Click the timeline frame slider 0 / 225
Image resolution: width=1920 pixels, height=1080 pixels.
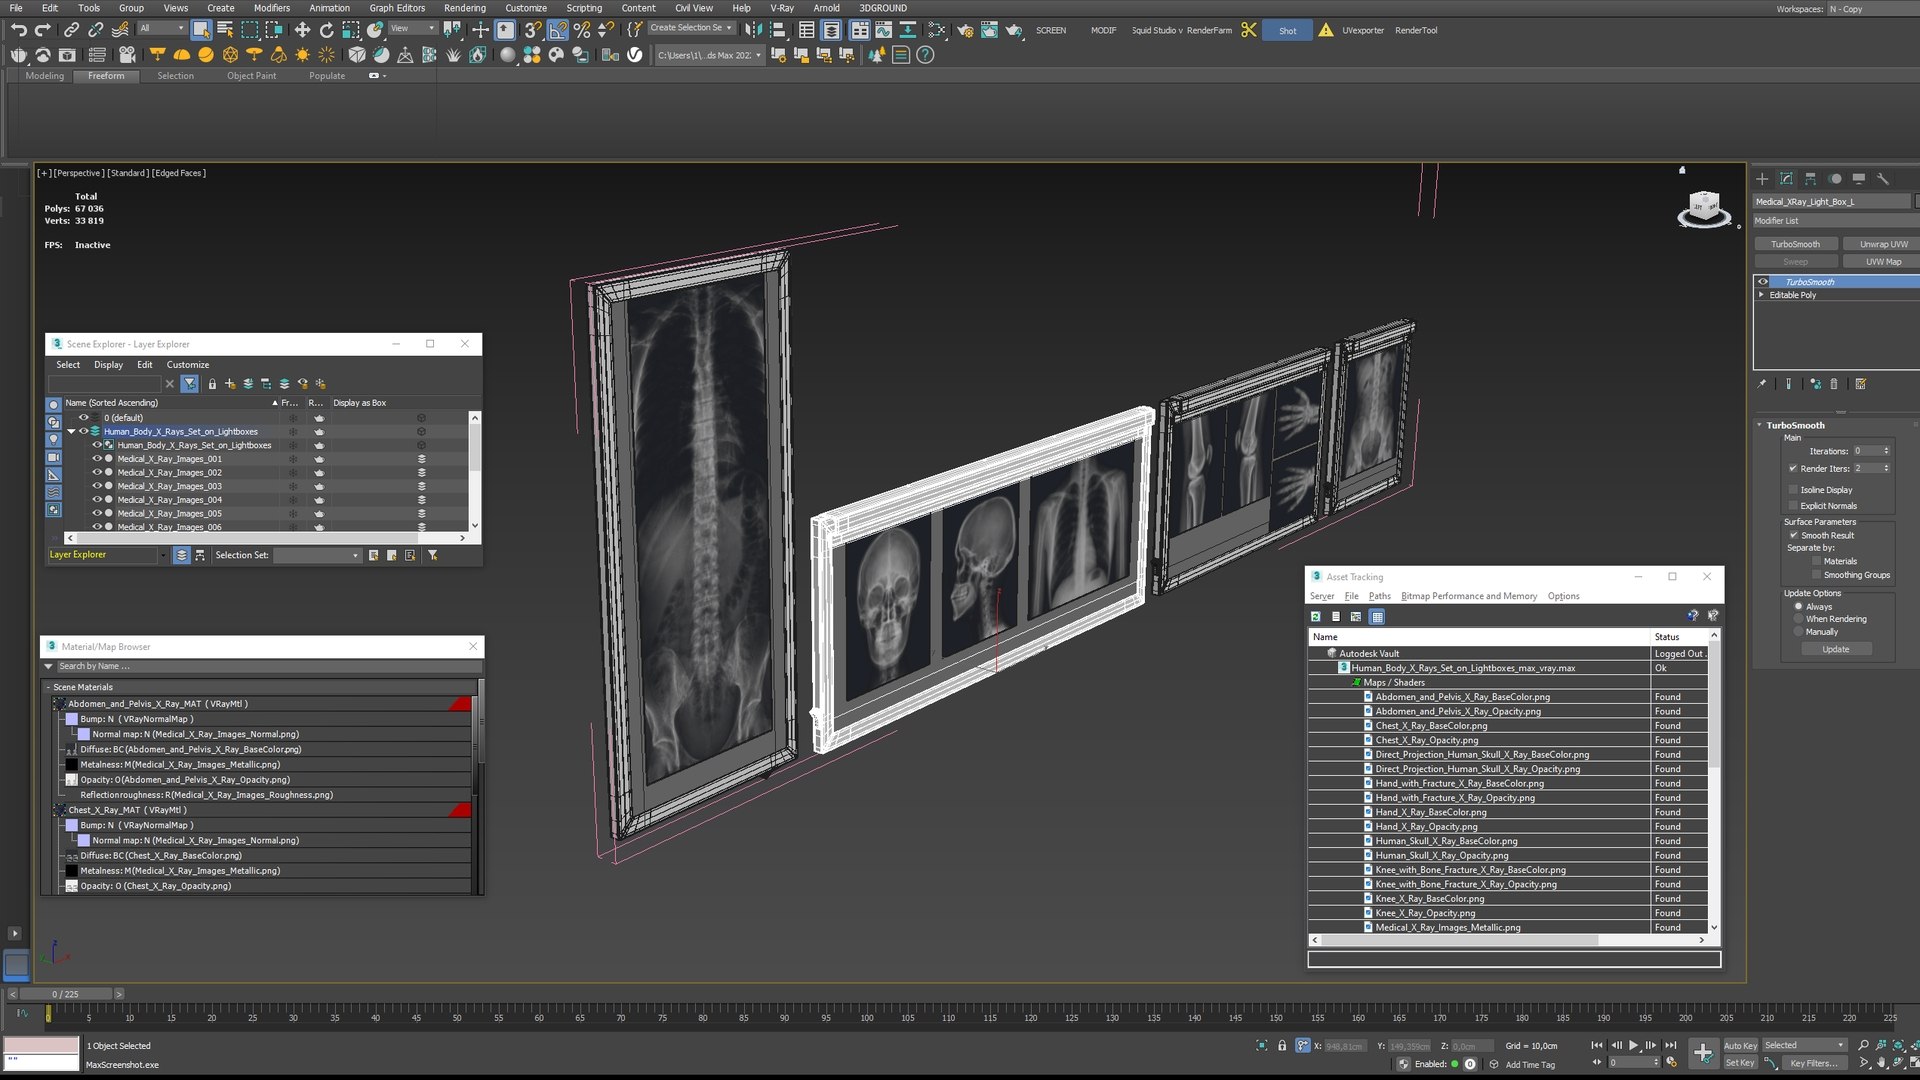[x=66, y=994]
